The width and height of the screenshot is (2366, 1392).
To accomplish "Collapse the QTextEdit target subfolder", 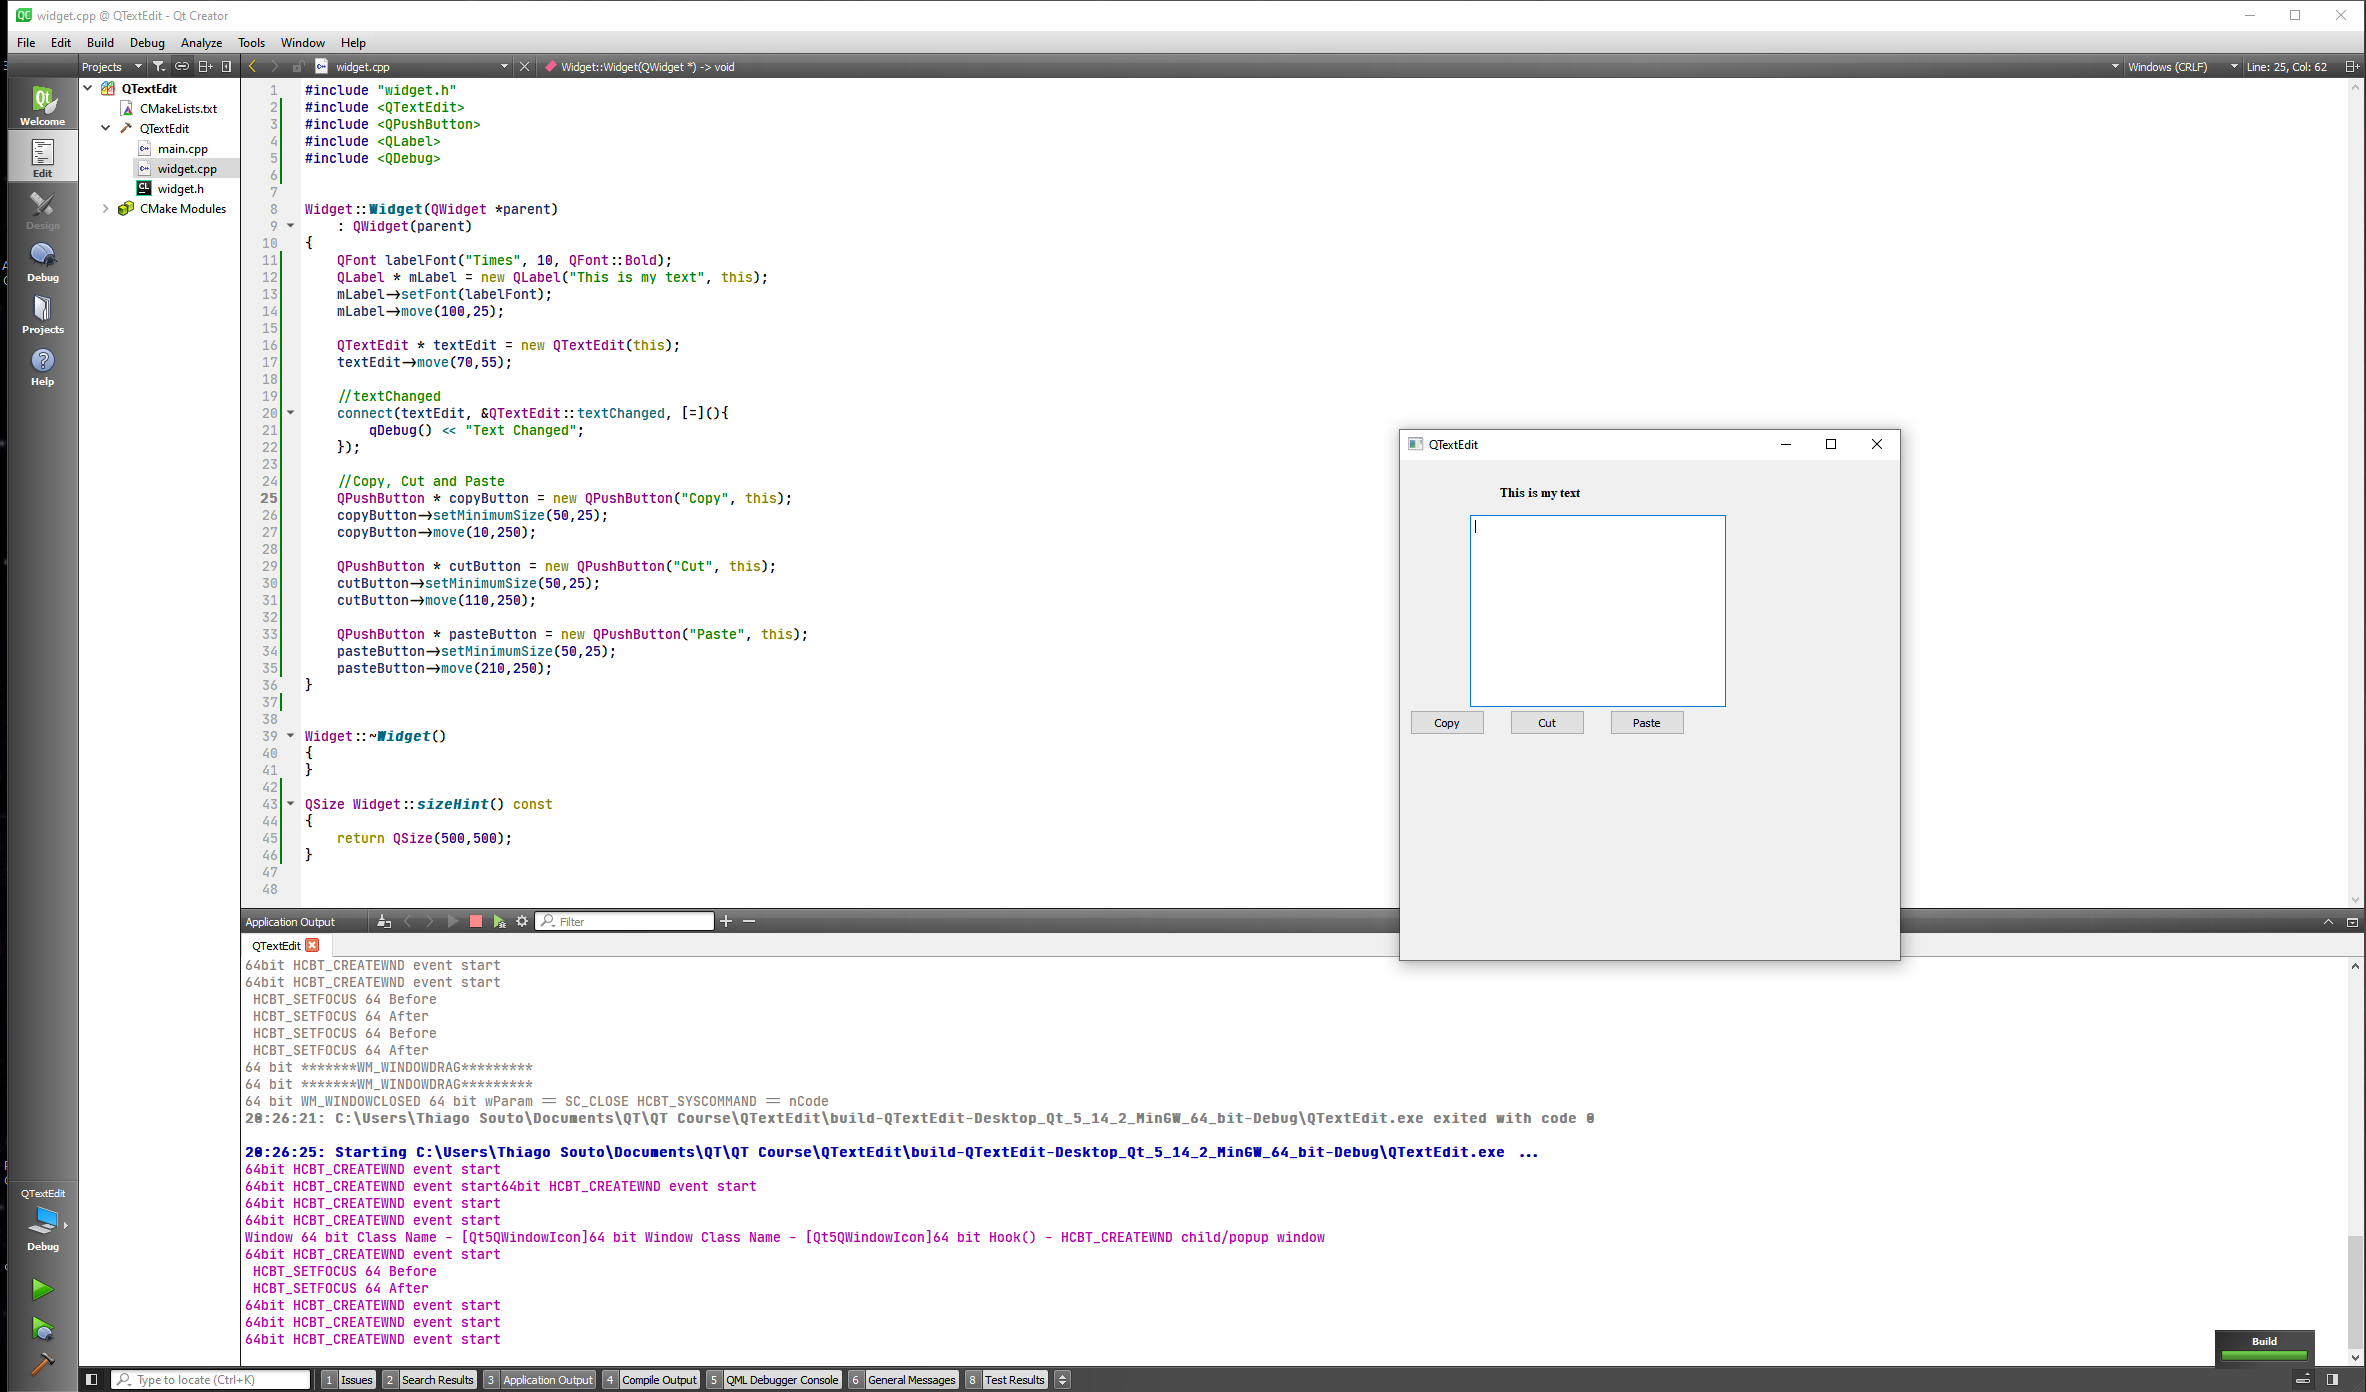I will click(106, 128).
